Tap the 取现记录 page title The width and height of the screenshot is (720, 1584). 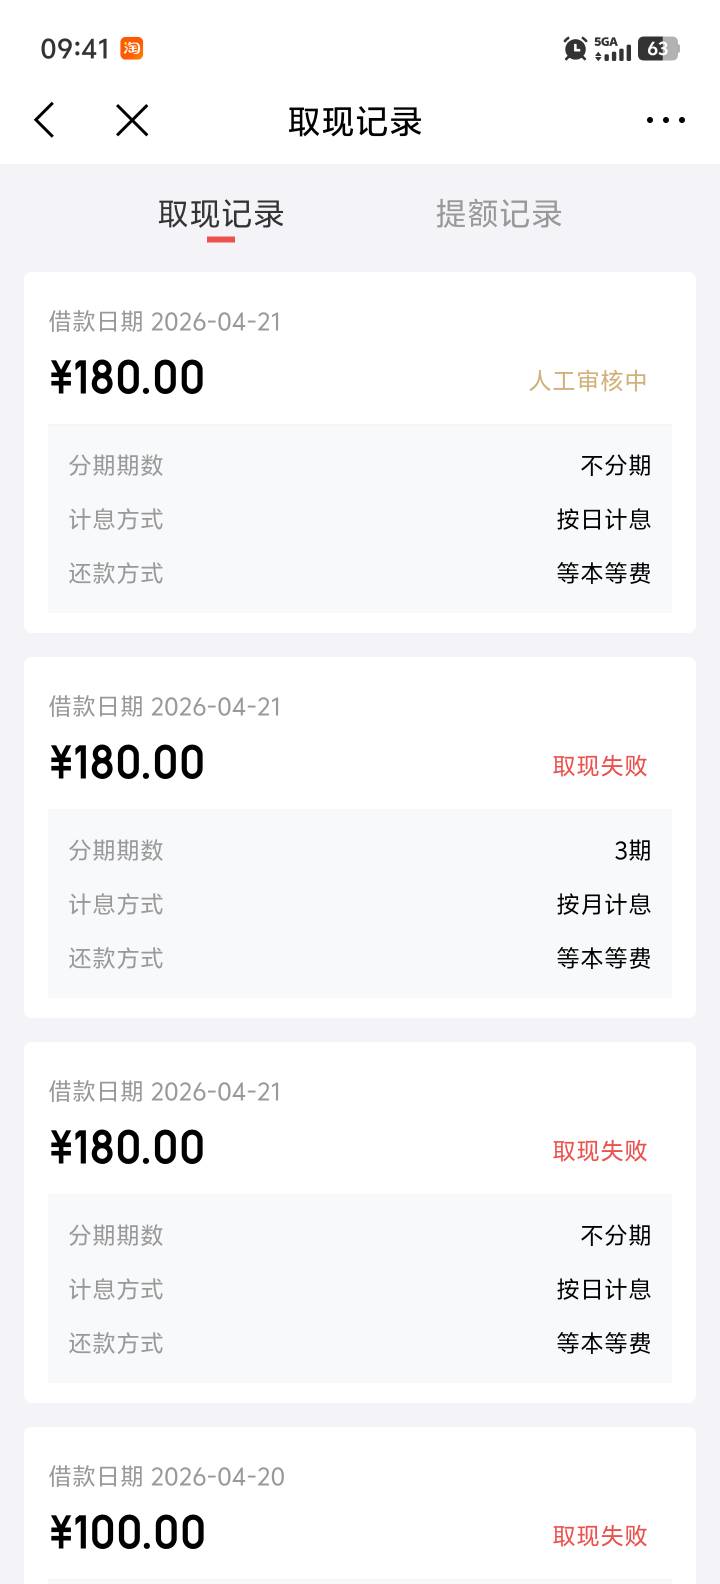[355, 122]
